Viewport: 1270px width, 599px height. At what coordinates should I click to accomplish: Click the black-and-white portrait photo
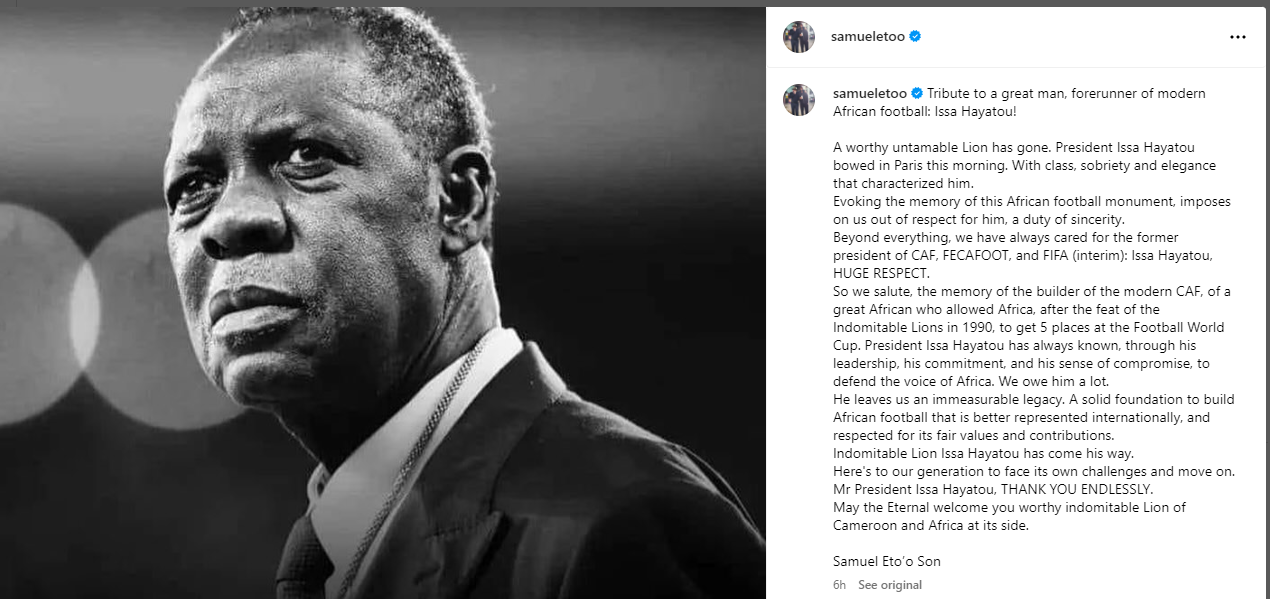[382, 302]
